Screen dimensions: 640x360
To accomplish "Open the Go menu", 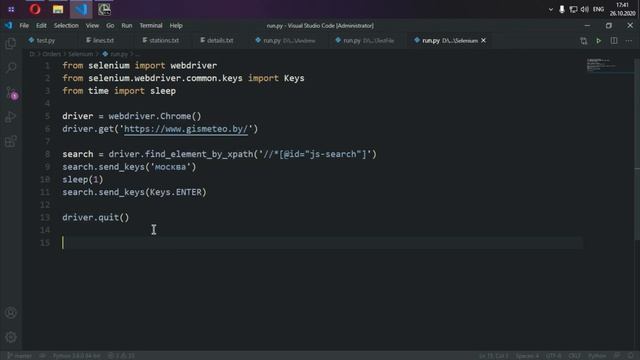I will click(110, 25).
